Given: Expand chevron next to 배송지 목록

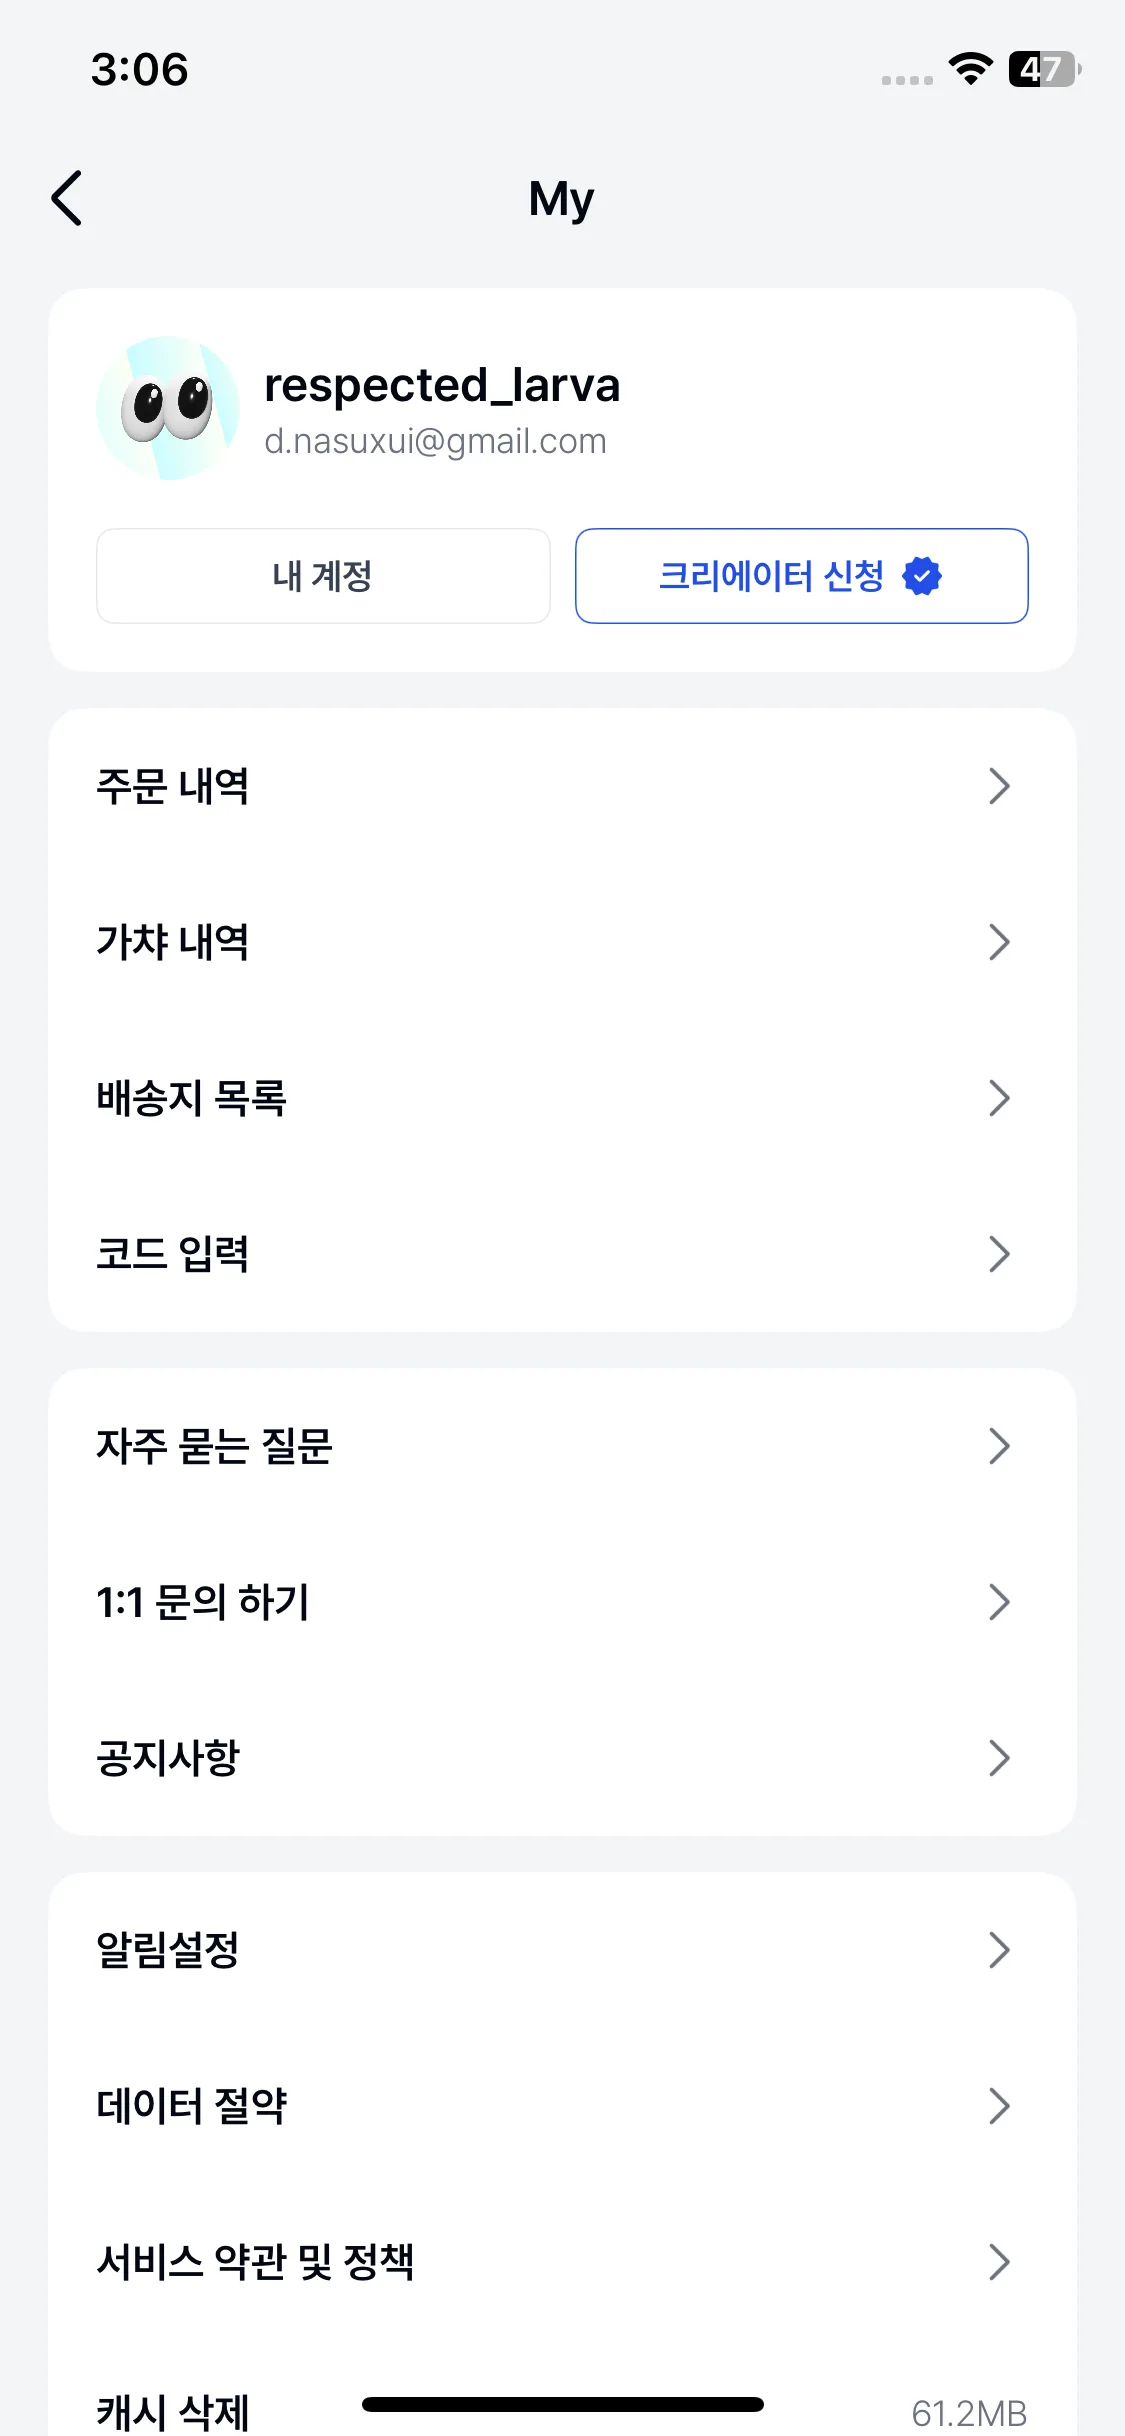Looking at the screenshot, I should pyautogui.click(x=999, y=1098).
